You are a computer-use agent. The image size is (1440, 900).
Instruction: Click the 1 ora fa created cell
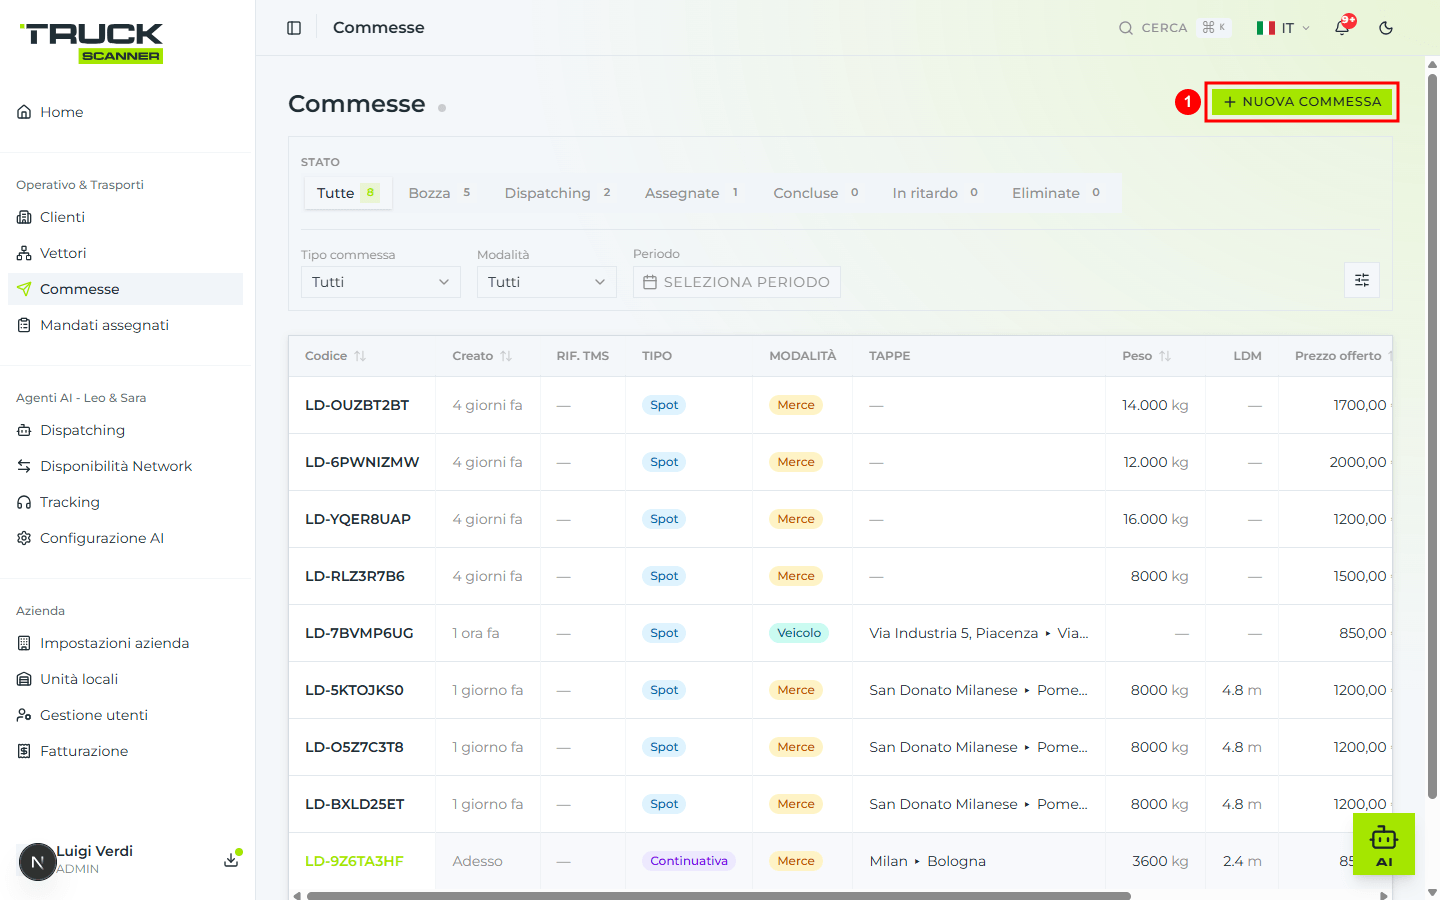pyautogui.click(x=476, y=633)
